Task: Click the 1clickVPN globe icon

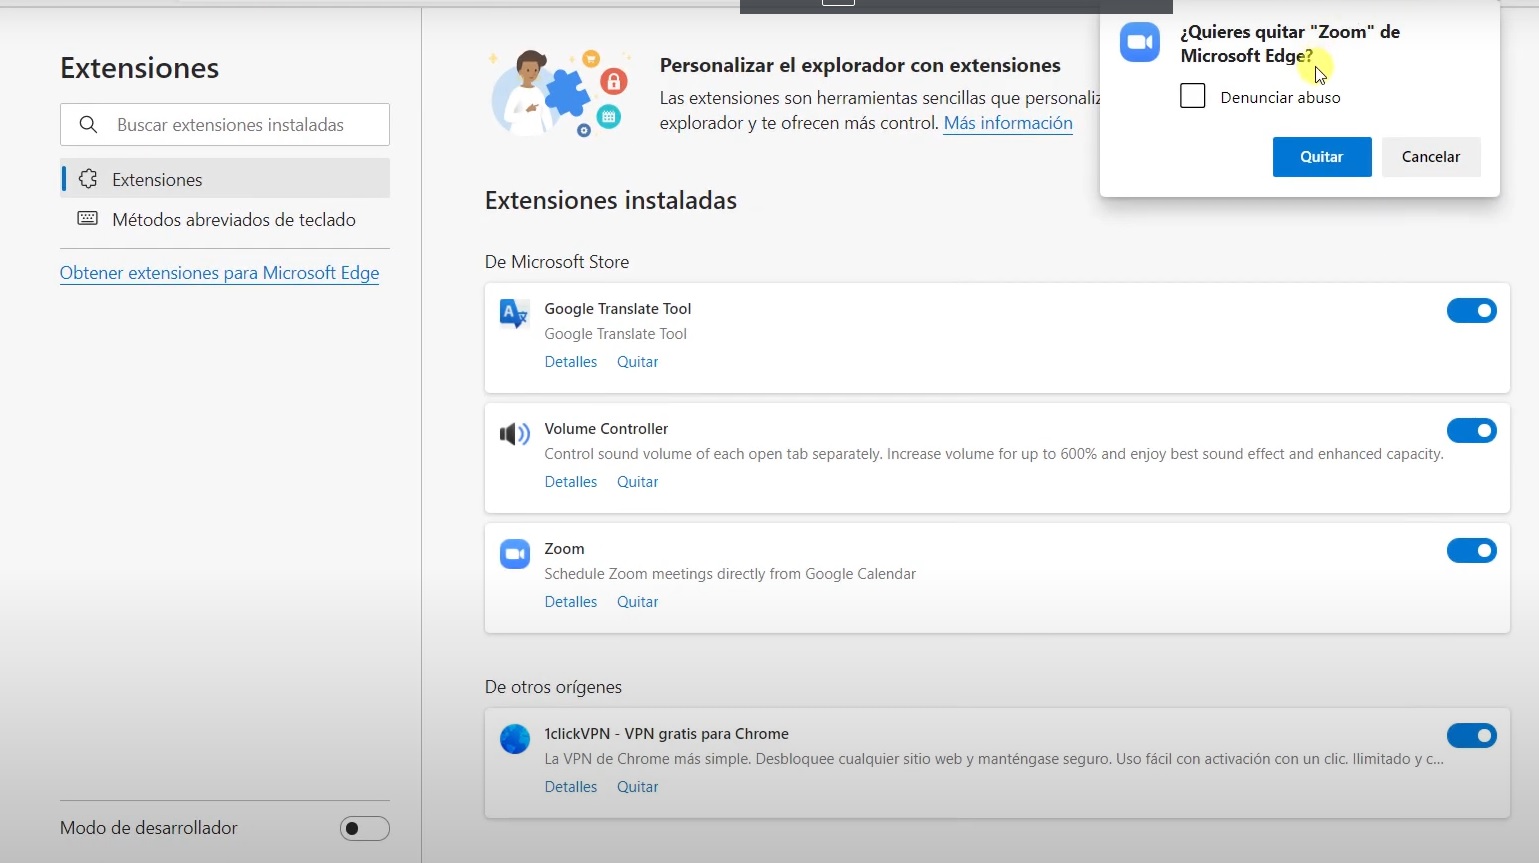Action: (x=514, y=739)
